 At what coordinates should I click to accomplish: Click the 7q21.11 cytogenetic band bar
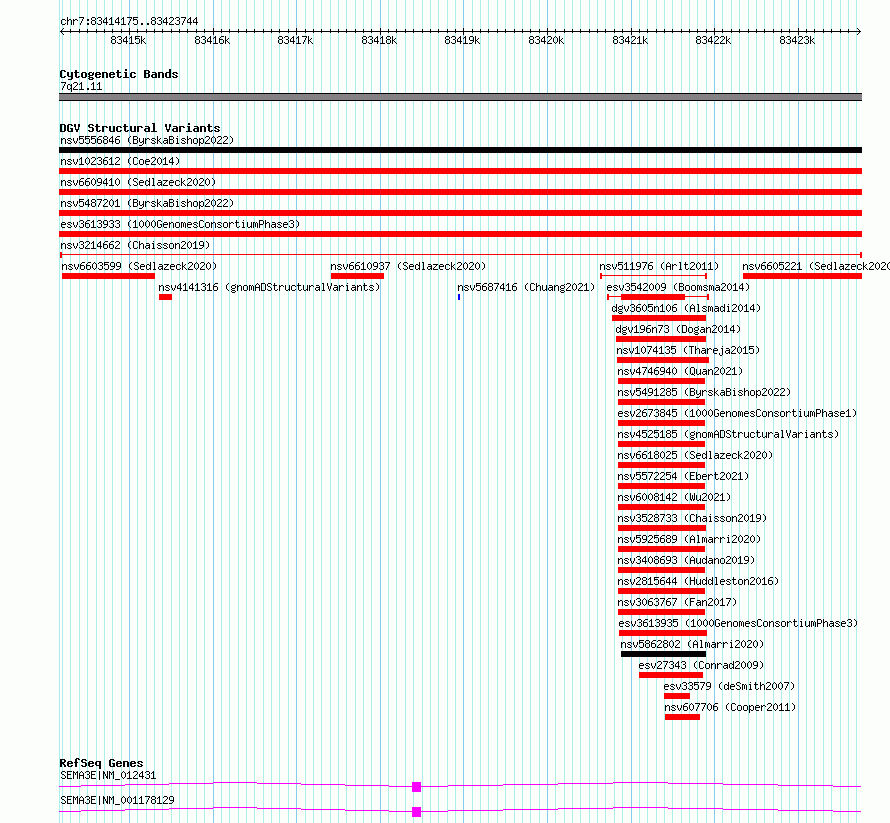[x=460, y=97]
